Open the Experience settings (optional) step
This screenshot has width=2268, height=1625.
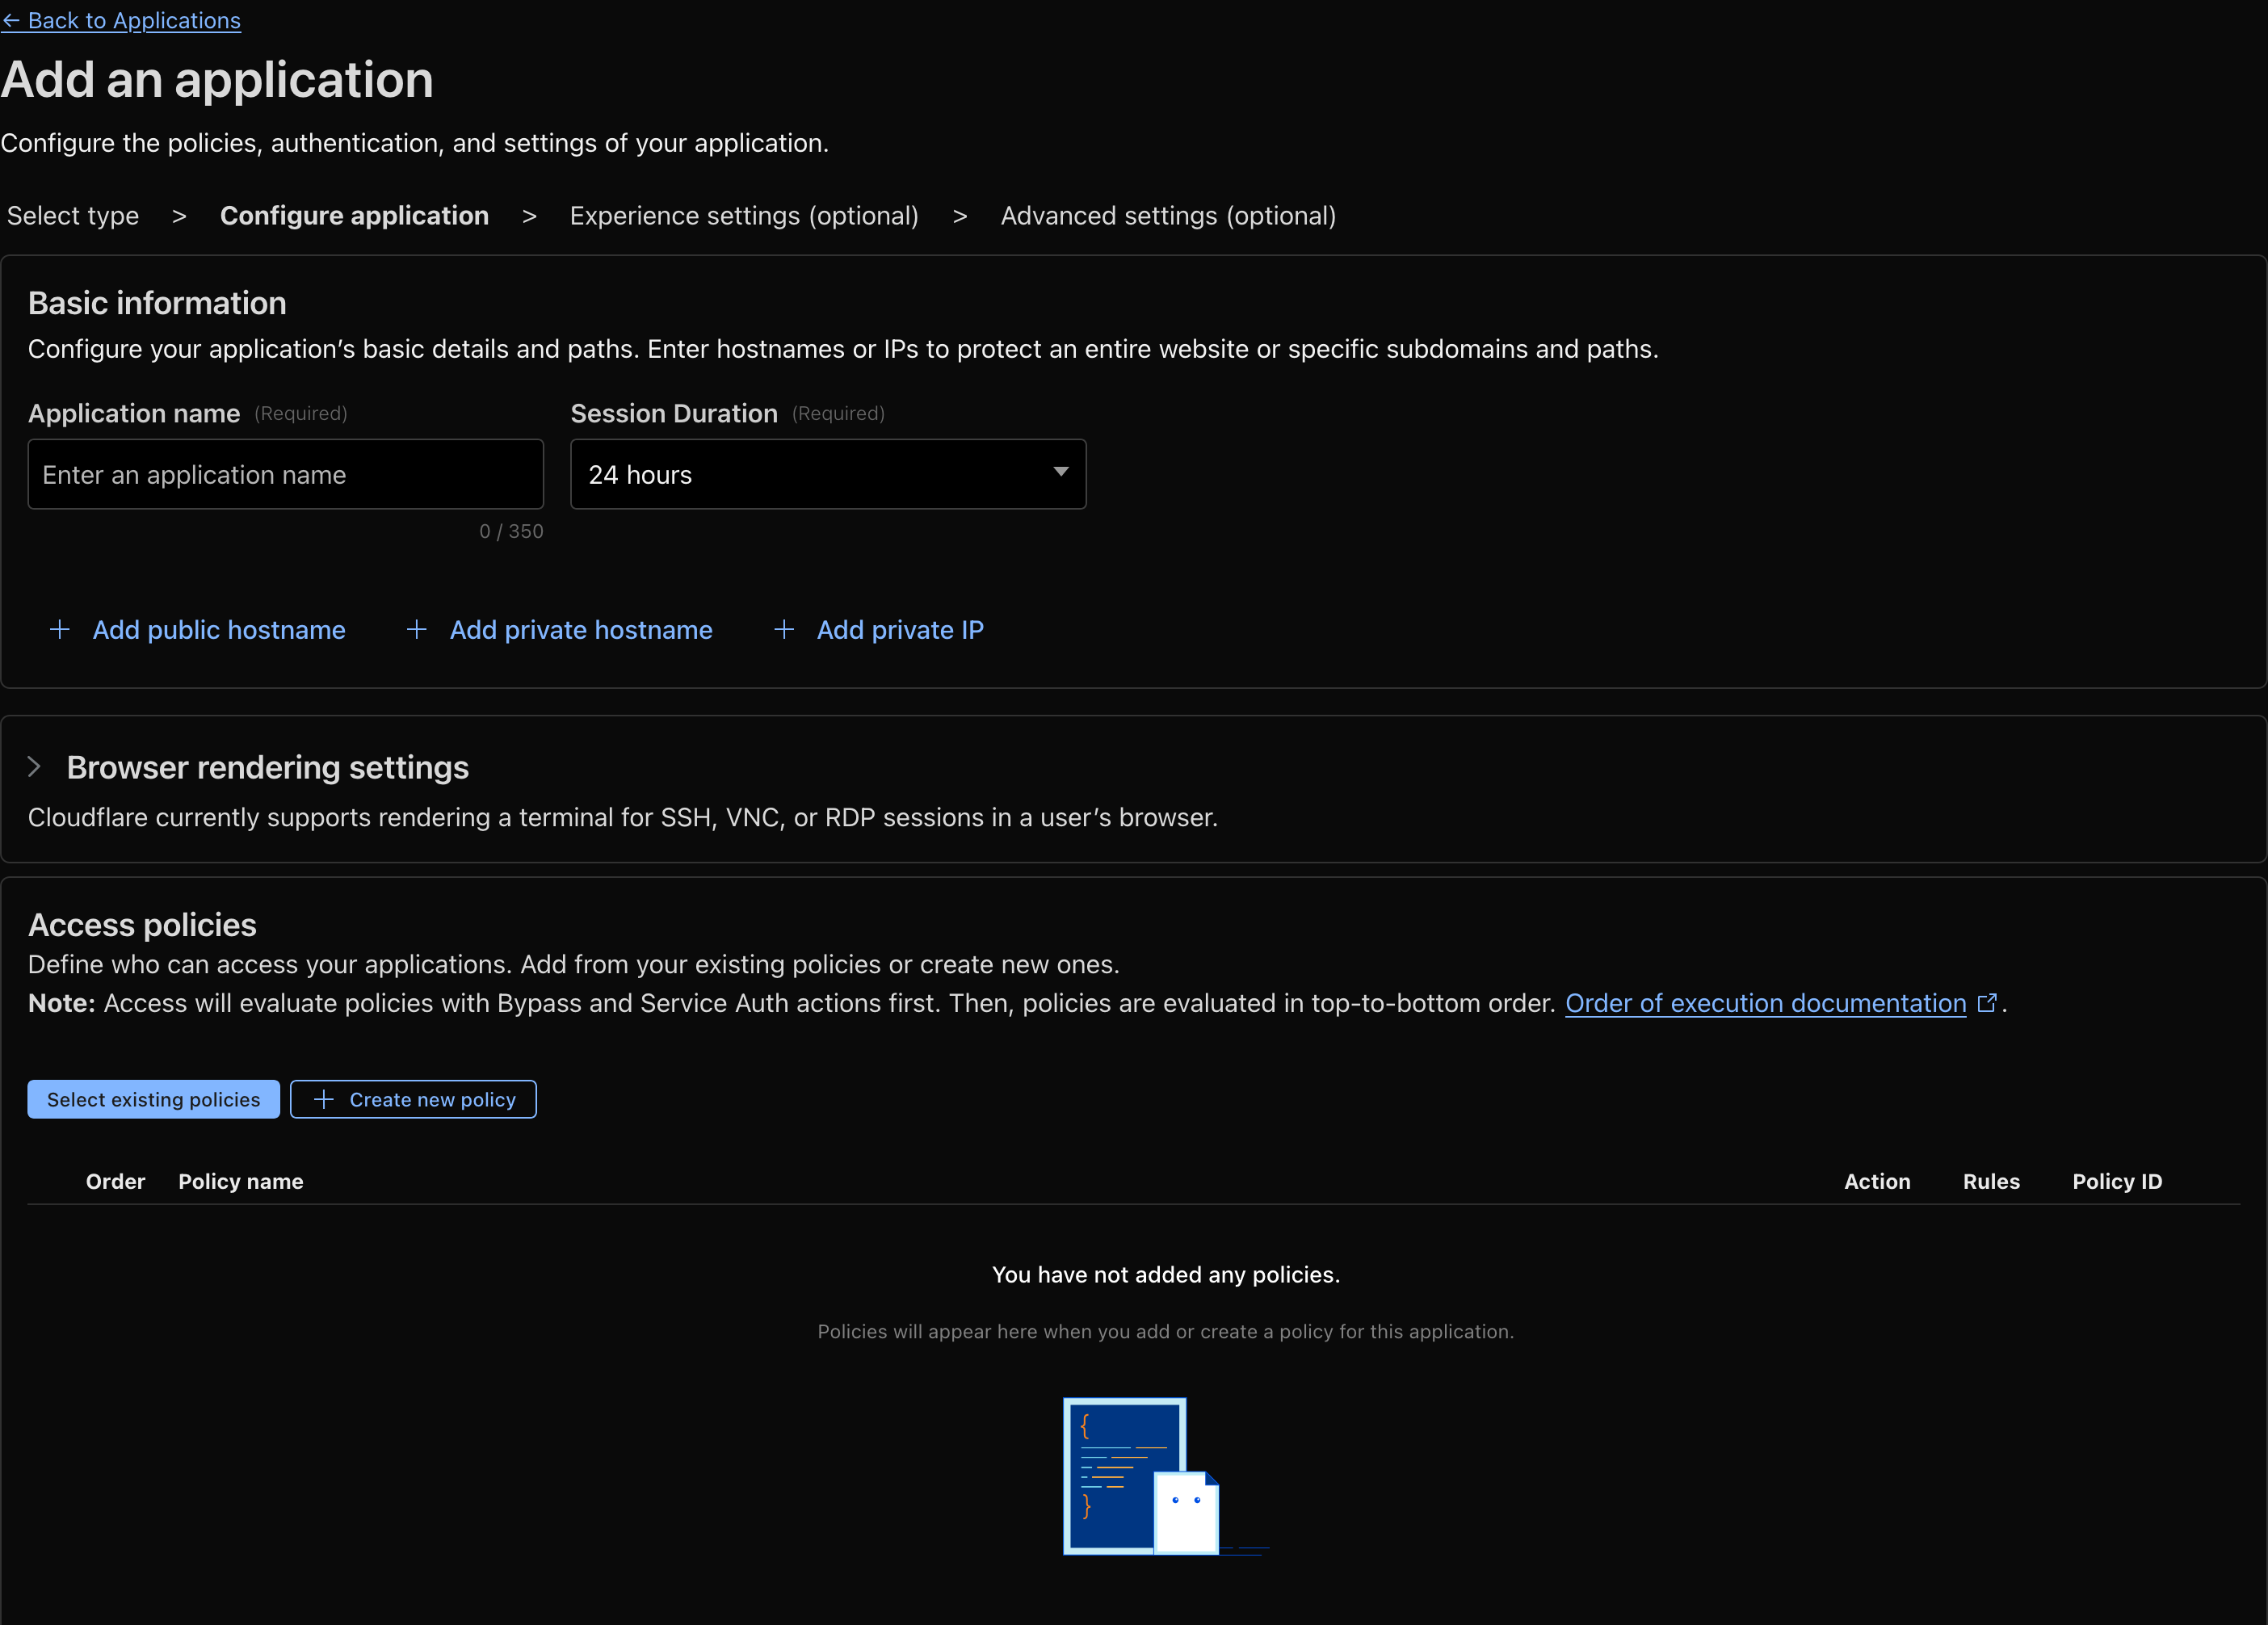(x=744, y=215)
